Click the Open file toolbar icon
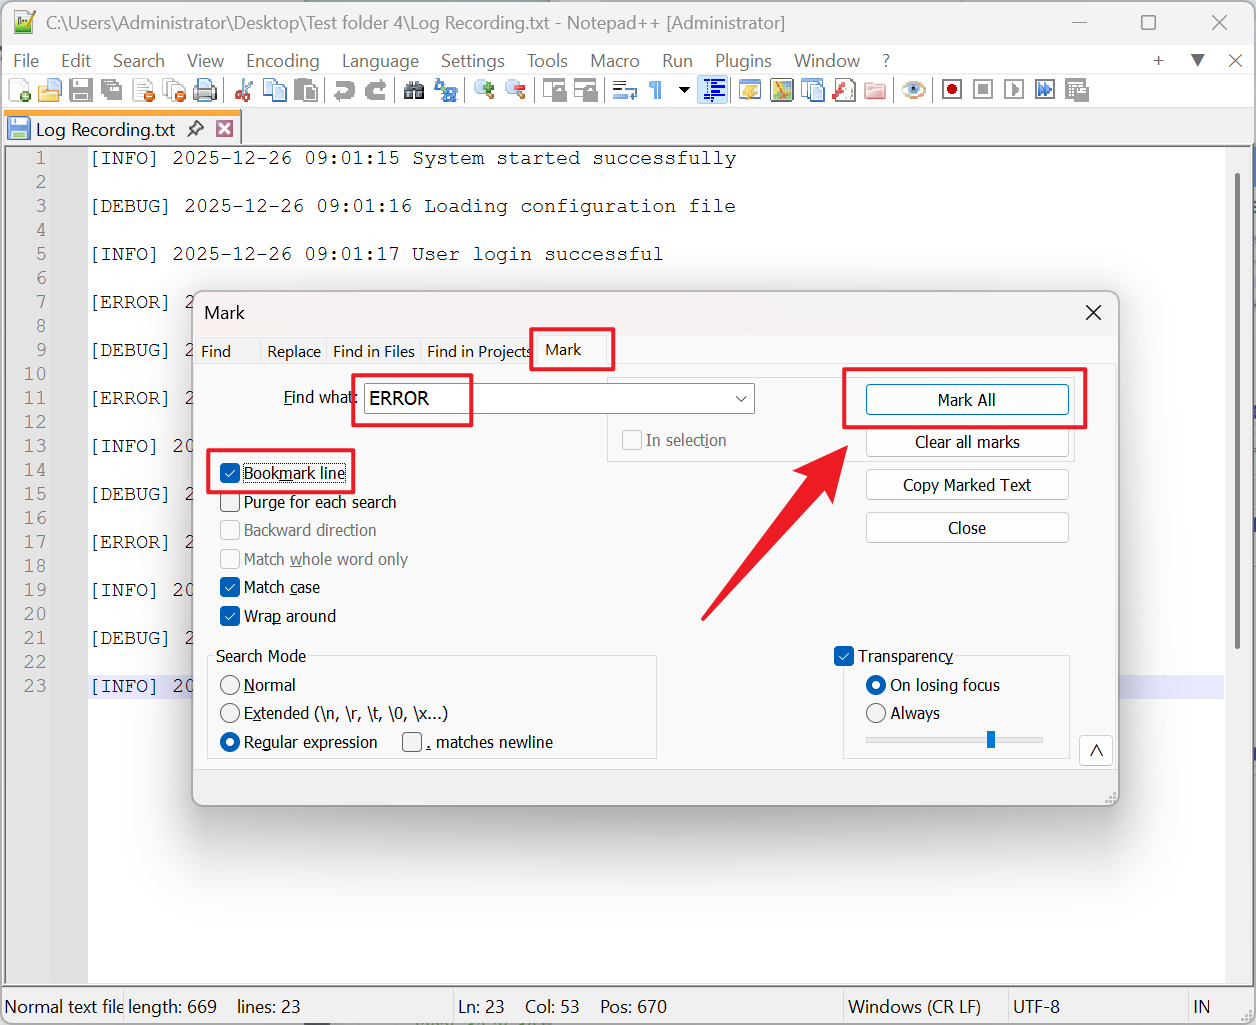 pyautogui.click(x=50, y=91)
